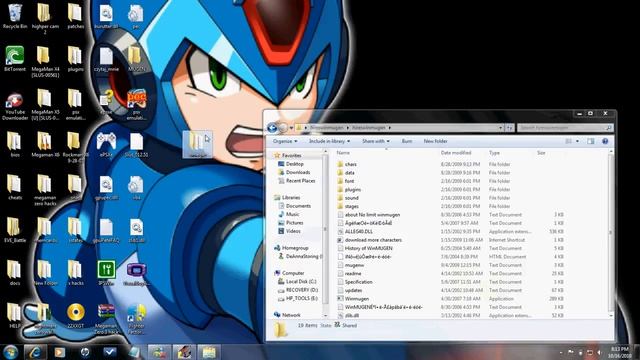This screenshot has height=360, width=640.
Task: Sort by Type column header
Action: click(x=494, y=153)
